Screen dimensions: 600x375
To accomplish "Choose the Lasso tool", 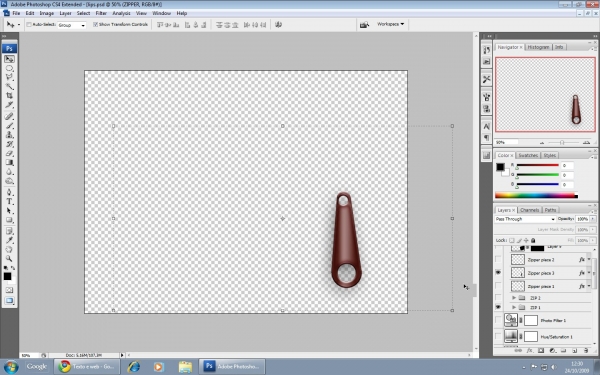I will (10, 78).
